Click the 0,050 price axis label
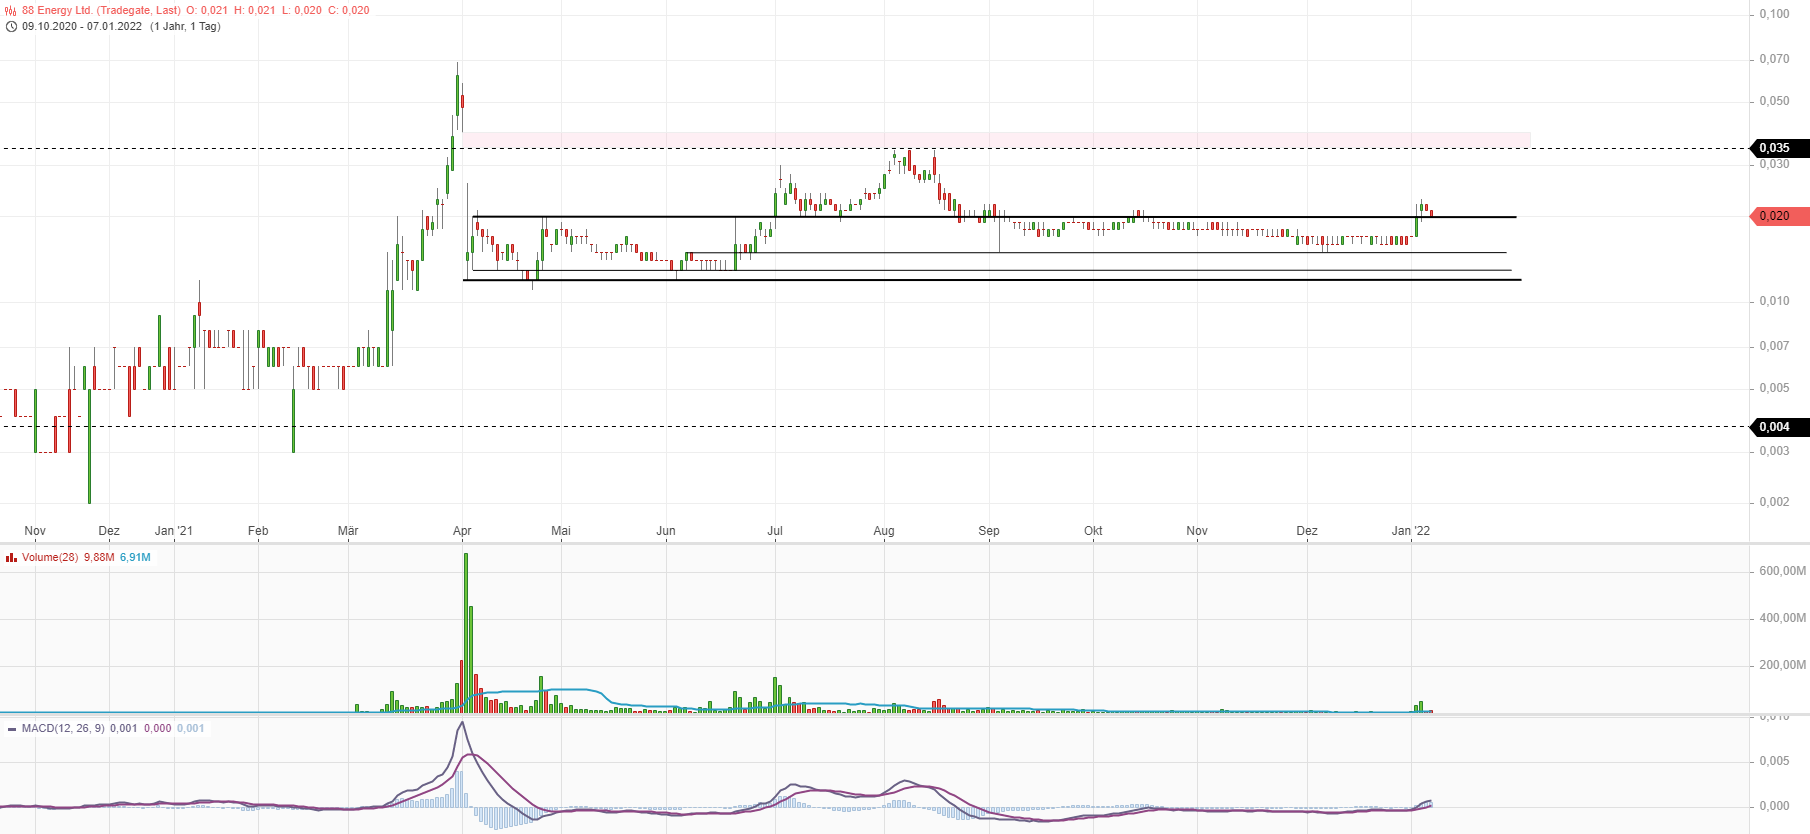Screen dimensions: 1810x834 tap(1775, 101)
